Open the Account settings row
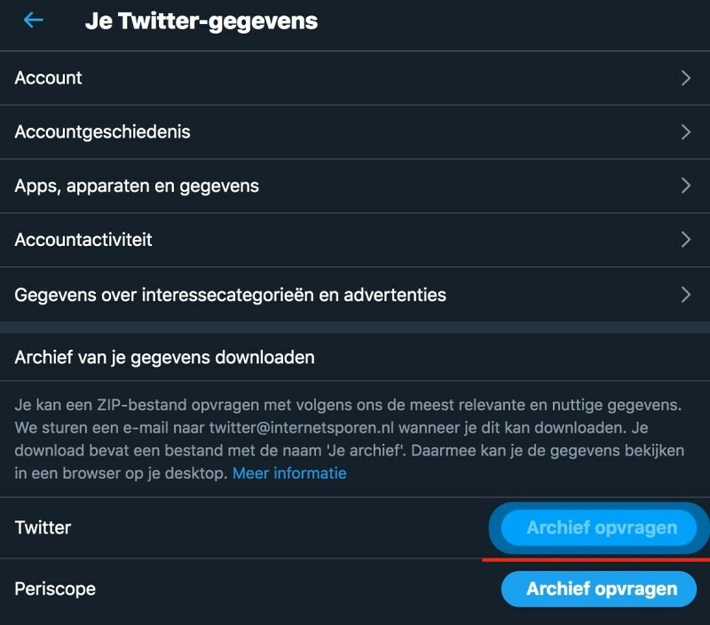710x625 pixels. [355, 78]
